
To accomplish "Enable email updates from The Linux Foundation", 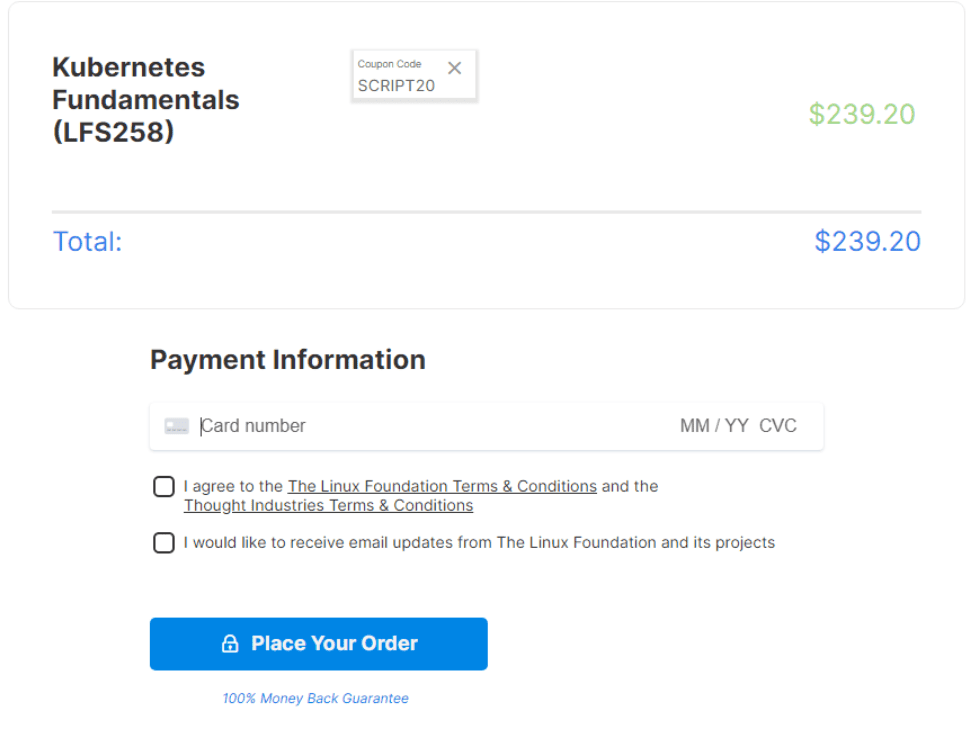I will point(163,543).
